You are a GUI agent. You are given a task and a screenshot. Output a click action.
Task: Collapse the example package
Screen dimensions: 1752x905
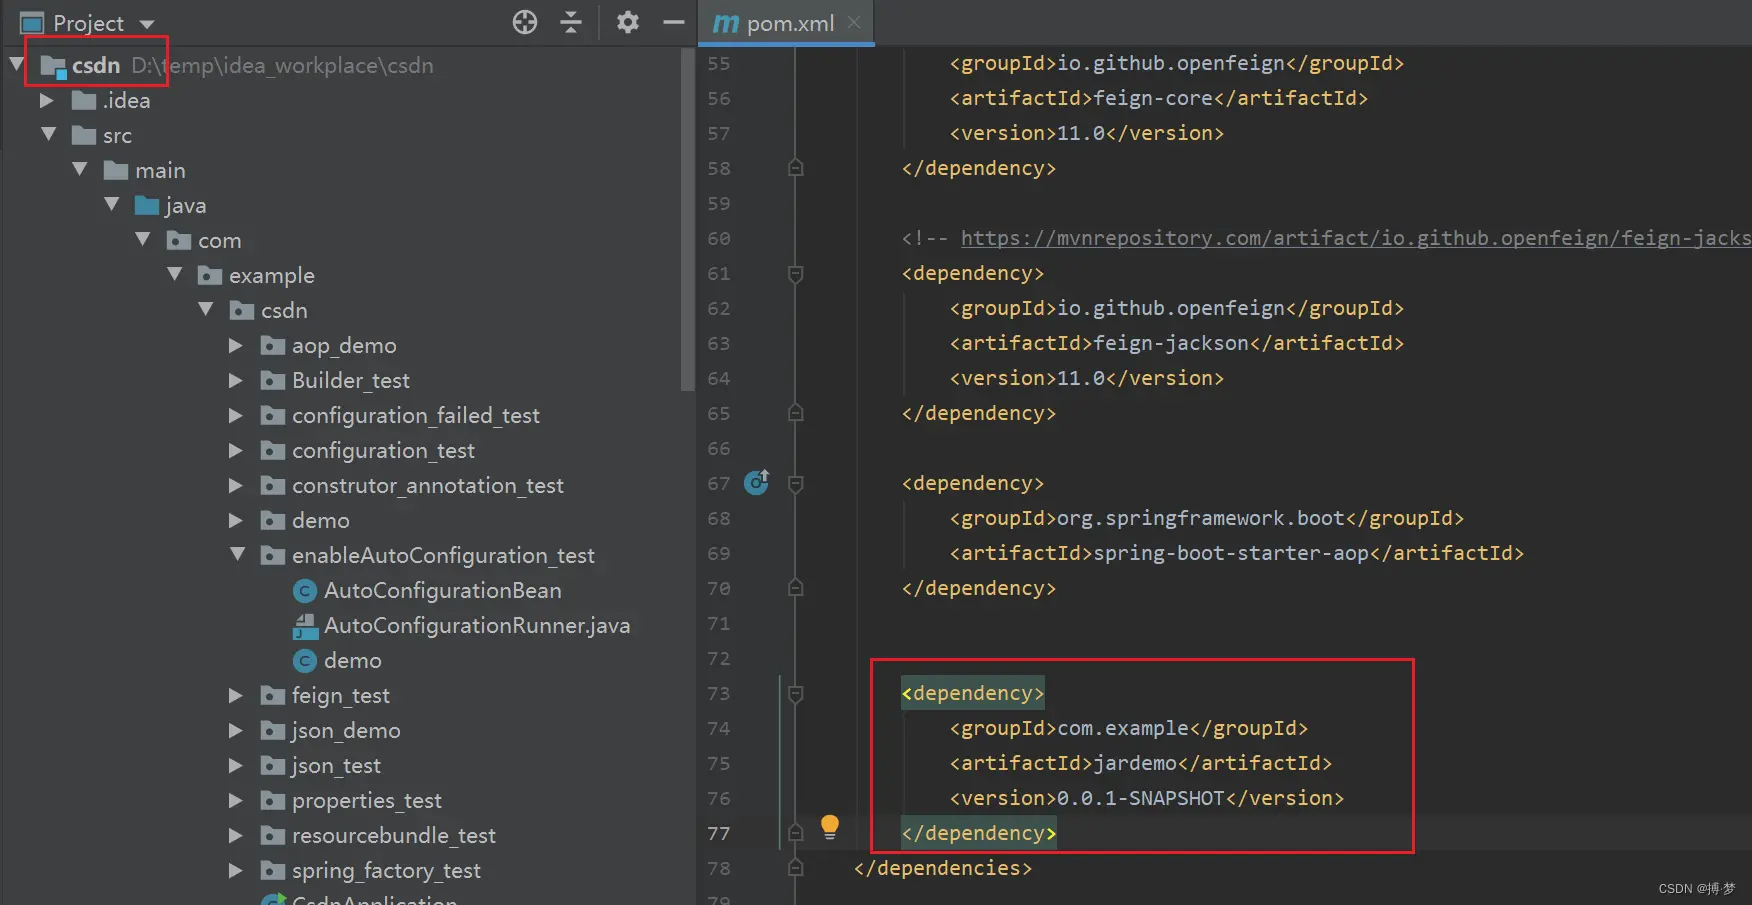coord(175,274)
